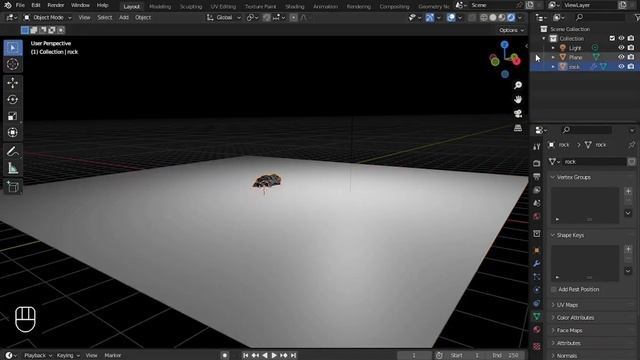640x360 pixels.
Task: Open Global transform orientation dropdown
Action: (x=224, y=18)
